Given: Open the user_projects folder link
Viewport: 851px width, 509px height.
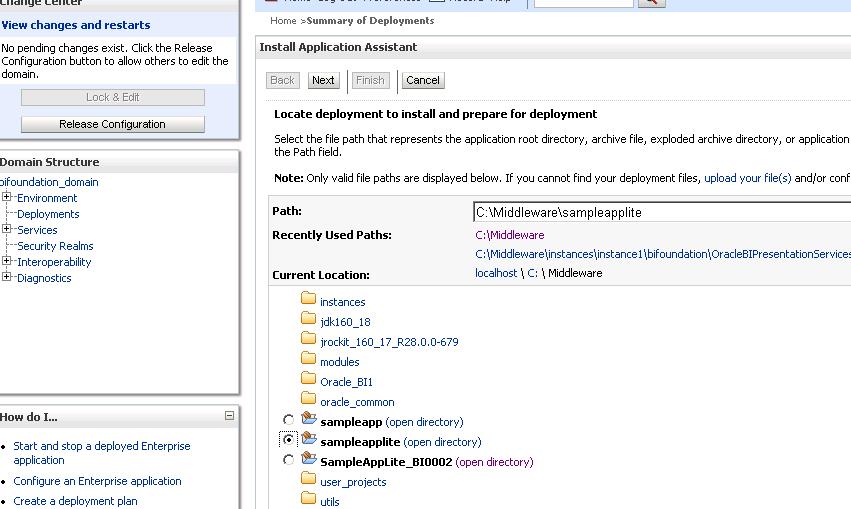Looking at the screenshot, I should (353, 482).
